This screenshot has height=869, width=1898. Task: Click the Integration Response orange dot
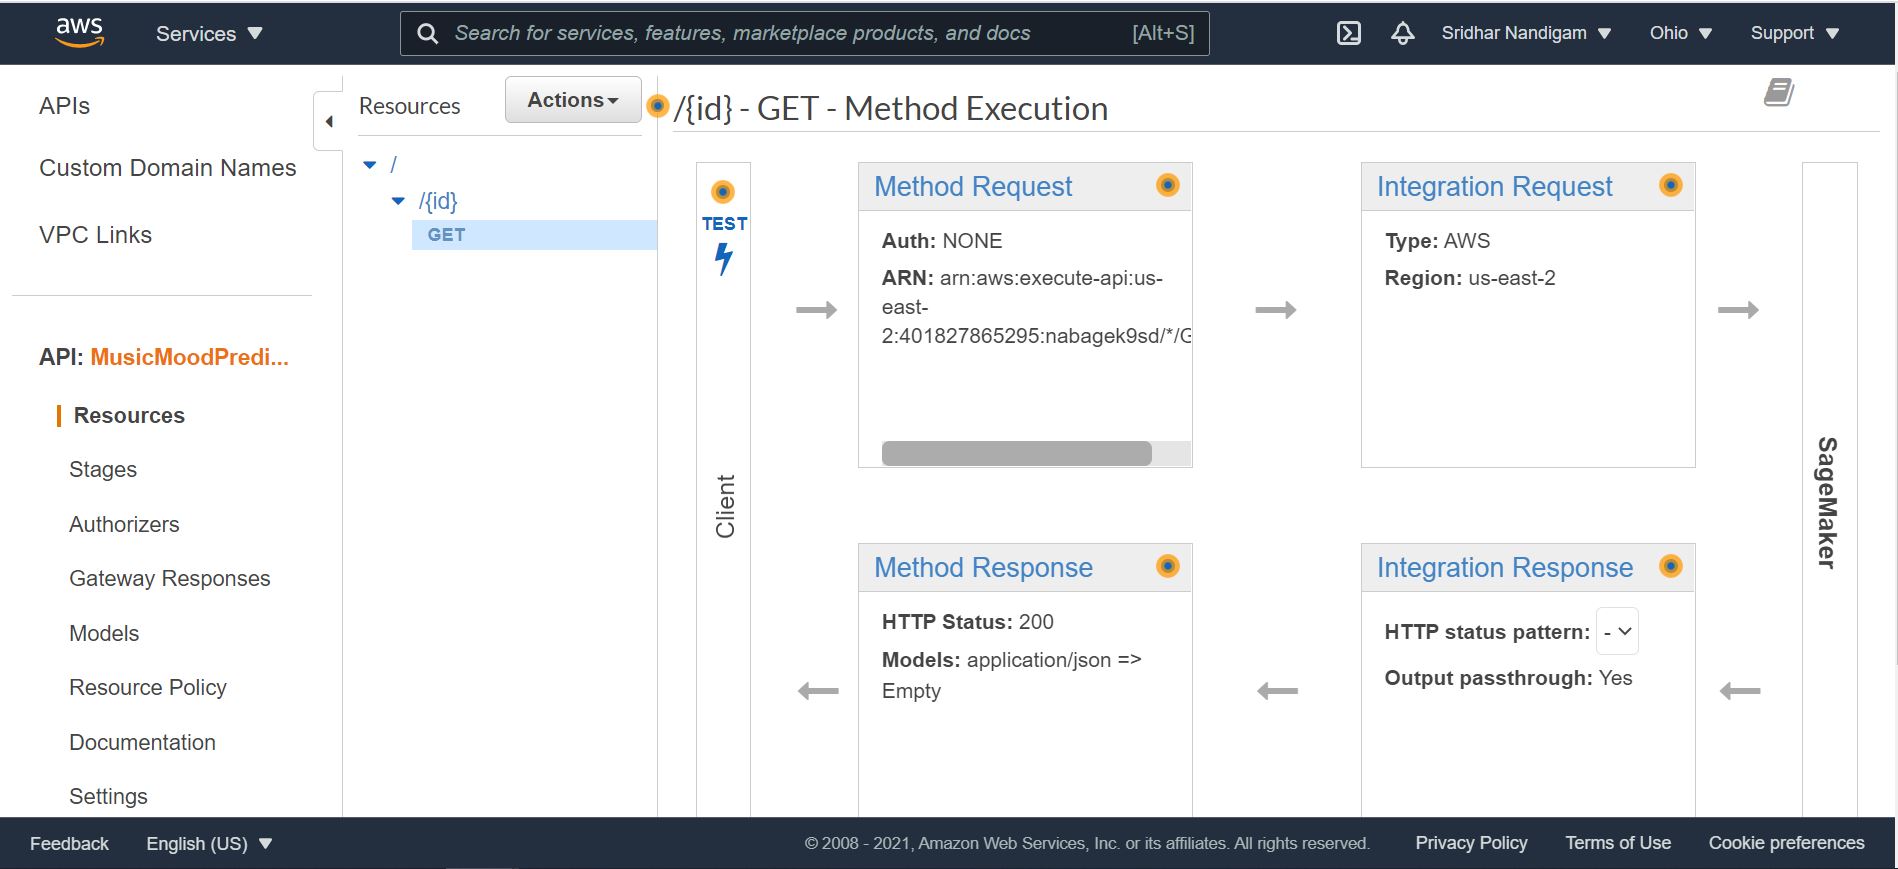(1670, 566)
